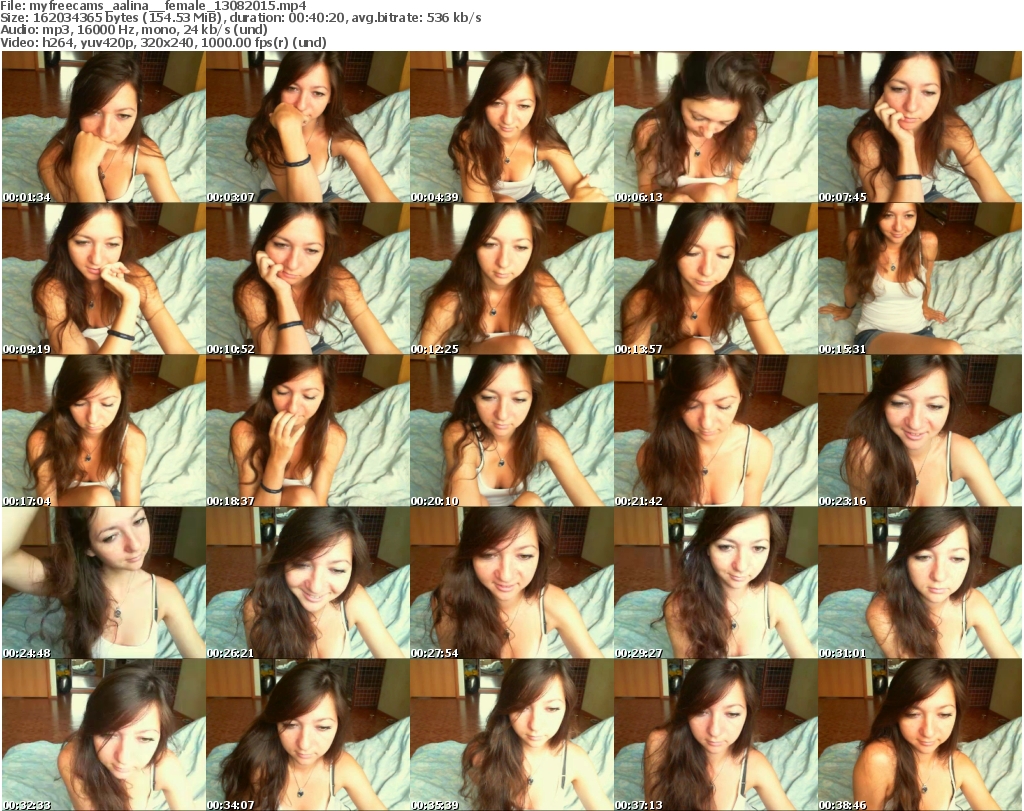Image resolution: width=1024 pixels, height=811 pixels.
Task: Click the 00:31:01 video frame
Action: [x=920, y=582]
